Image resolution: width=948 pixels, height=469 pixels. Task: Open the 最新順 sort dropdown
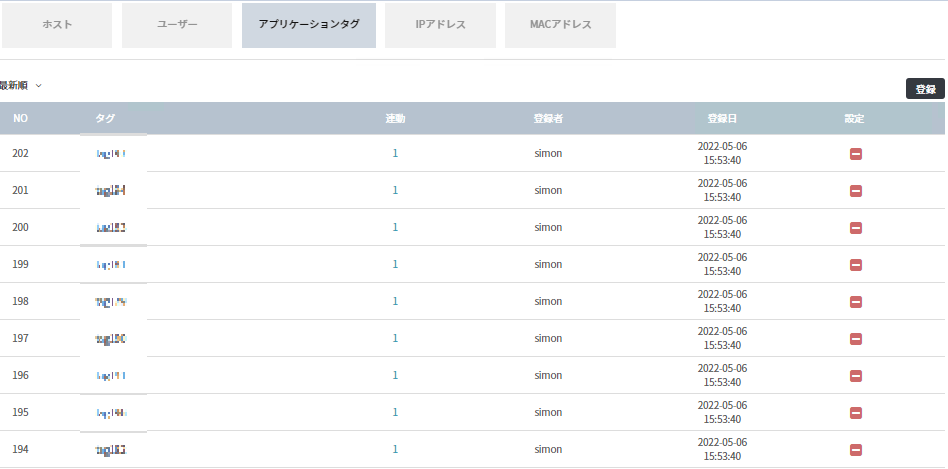point(21,86)
